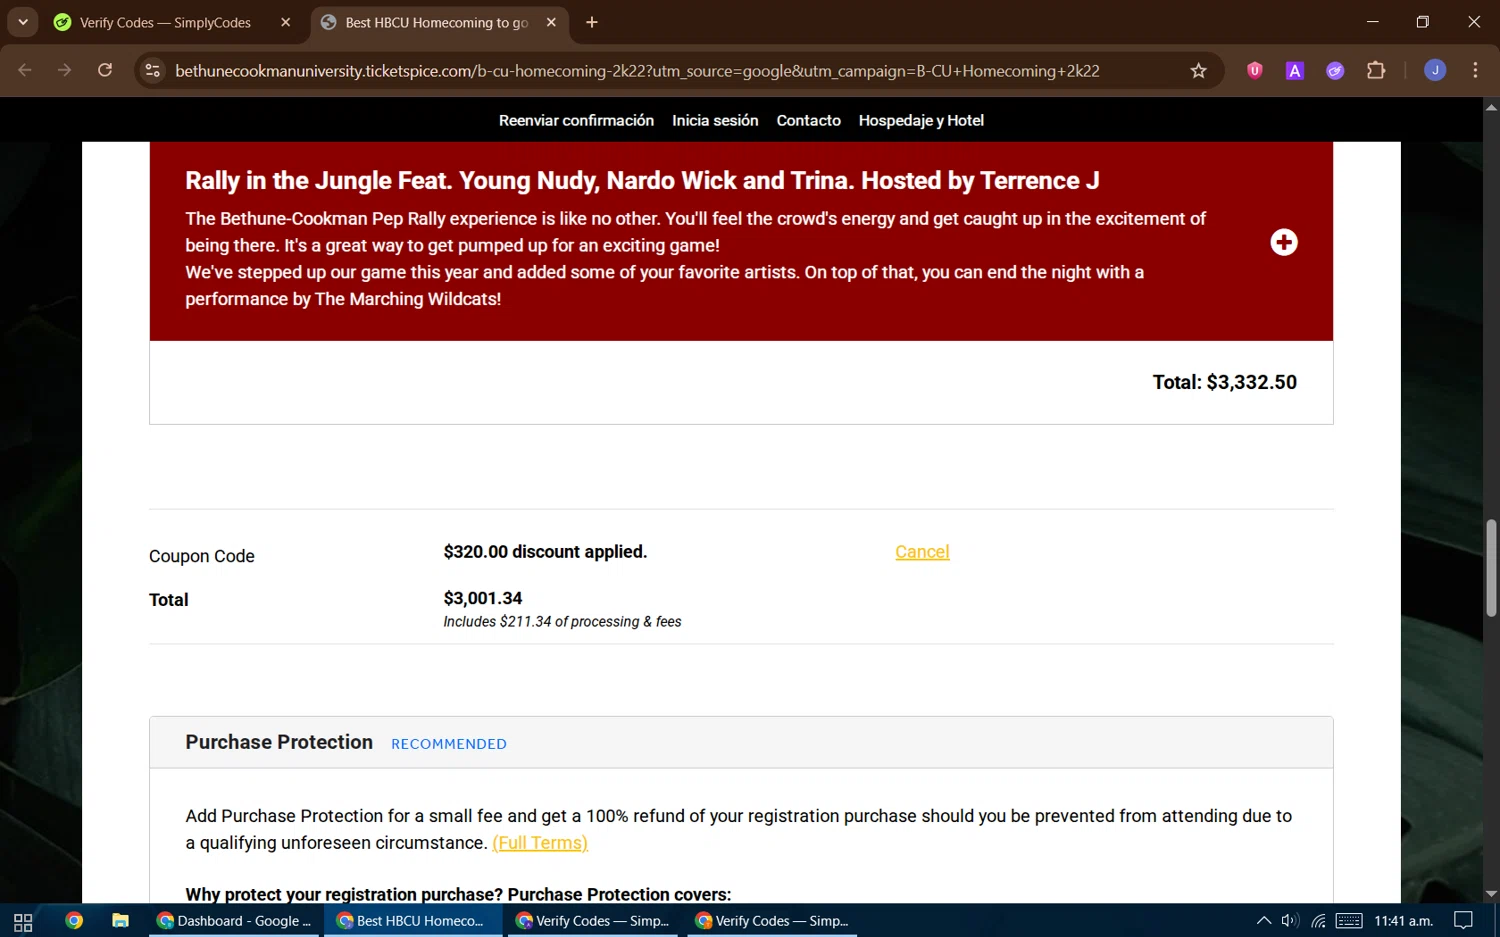Open the tab search dropdown arrow
Screen dimensions: 1500x937
[x=22, y=22]
